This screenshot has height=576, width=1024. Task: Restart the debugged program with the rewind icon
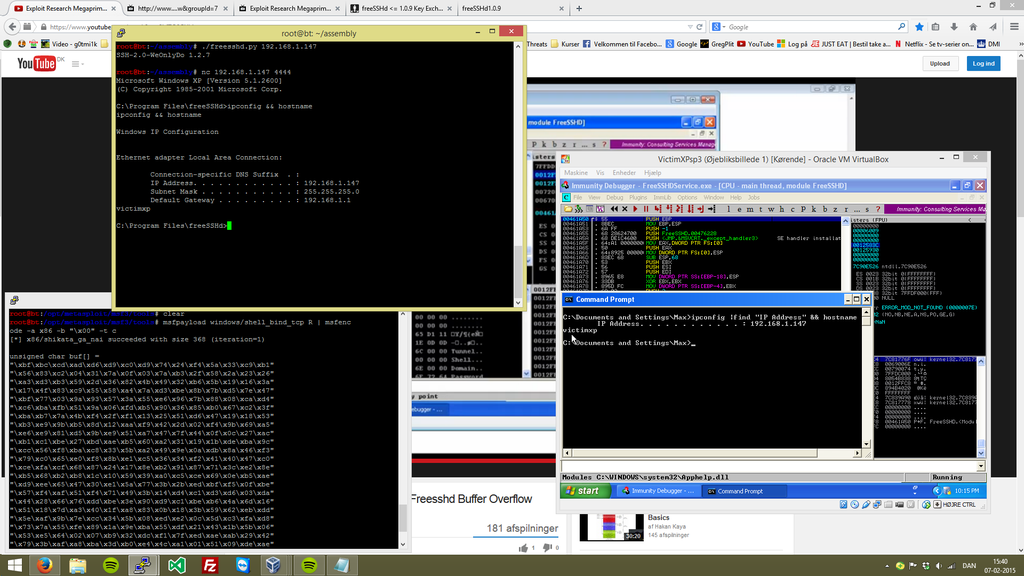[x=614, y=208]
